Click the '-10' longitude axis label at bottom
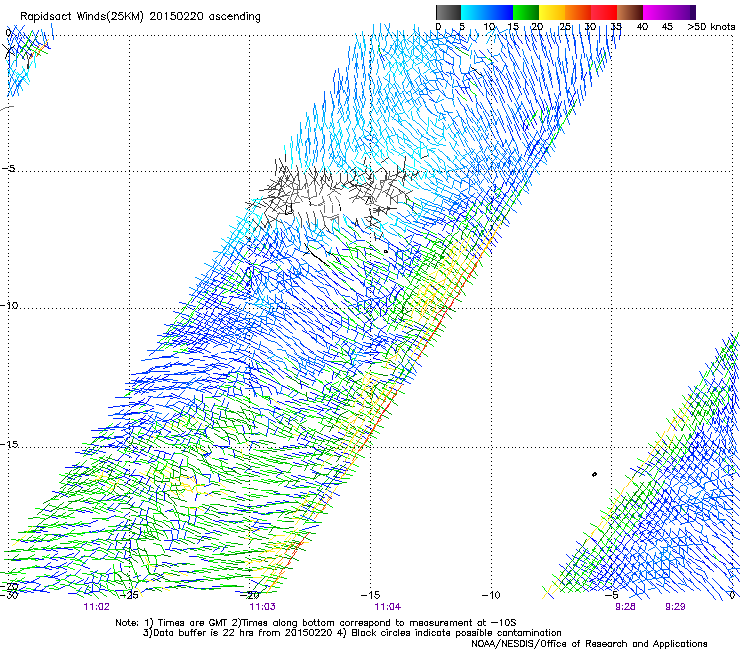740x650 pixels. click(491, 595)
